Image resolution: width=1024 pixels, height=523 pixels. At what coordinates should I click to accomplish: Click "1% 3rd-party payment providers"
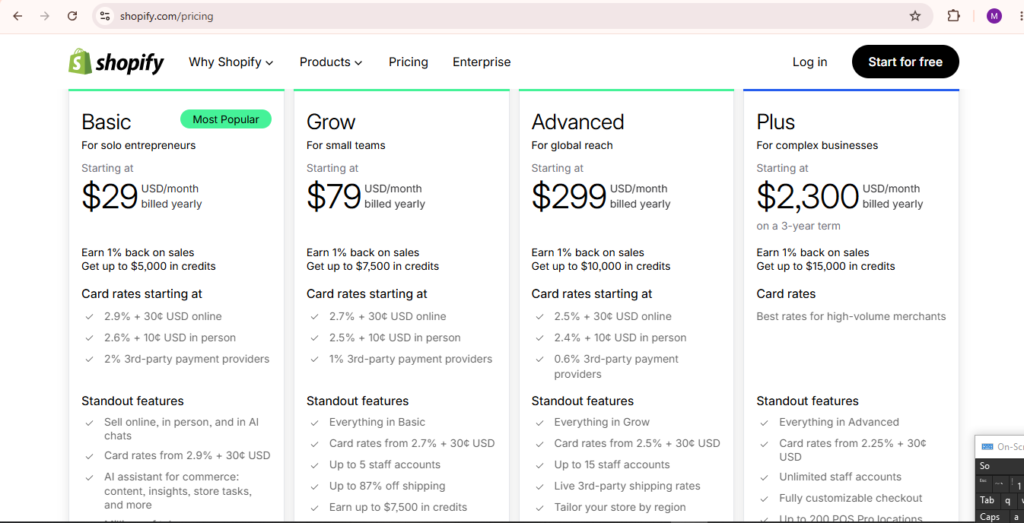410,359
